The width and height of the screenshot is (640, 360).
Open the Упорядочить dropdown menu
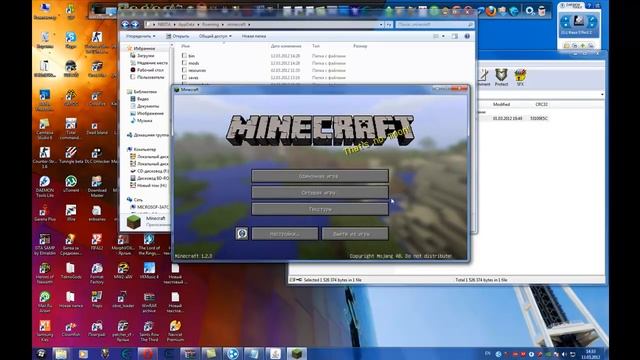140,36
